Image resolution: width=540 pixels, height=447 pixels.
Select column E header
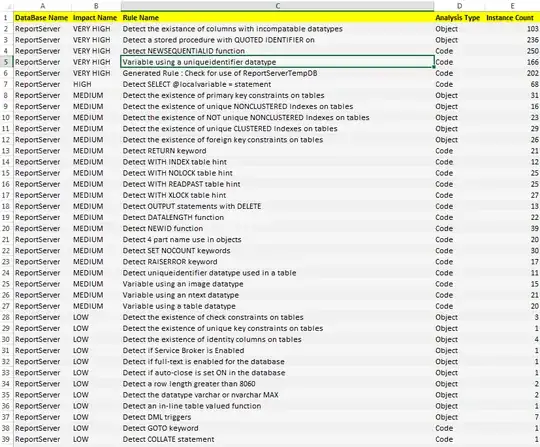point(512,6)
